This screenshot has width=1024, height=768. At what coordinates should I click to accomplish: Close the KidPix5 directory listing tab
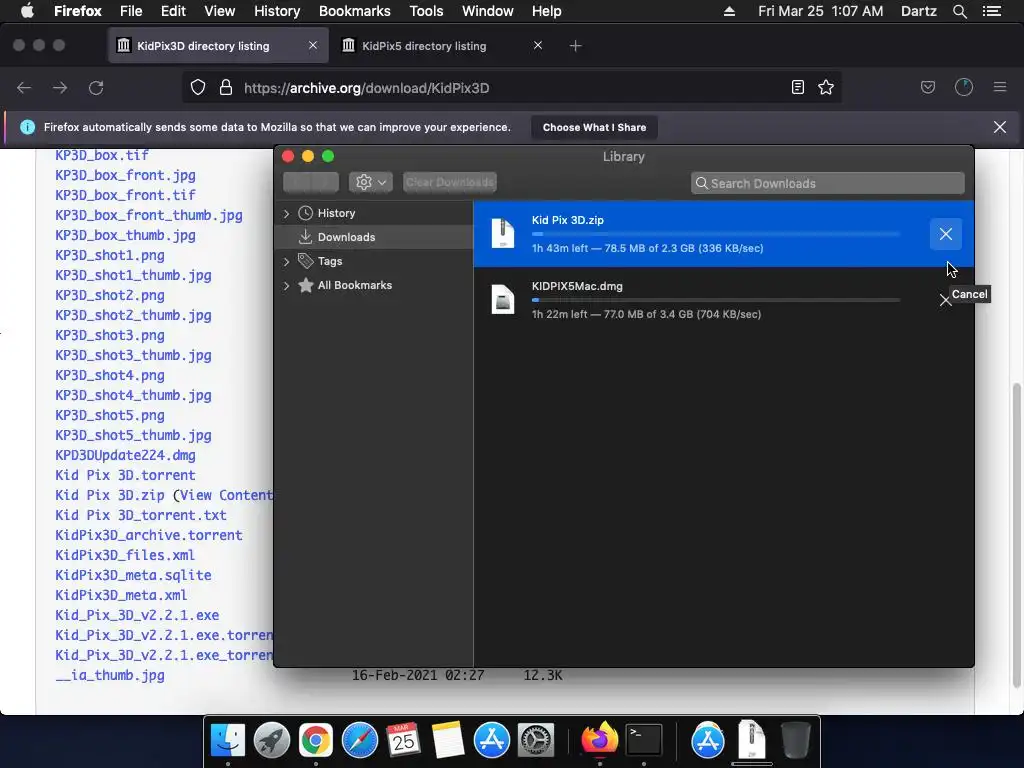(x=537, y=45)
